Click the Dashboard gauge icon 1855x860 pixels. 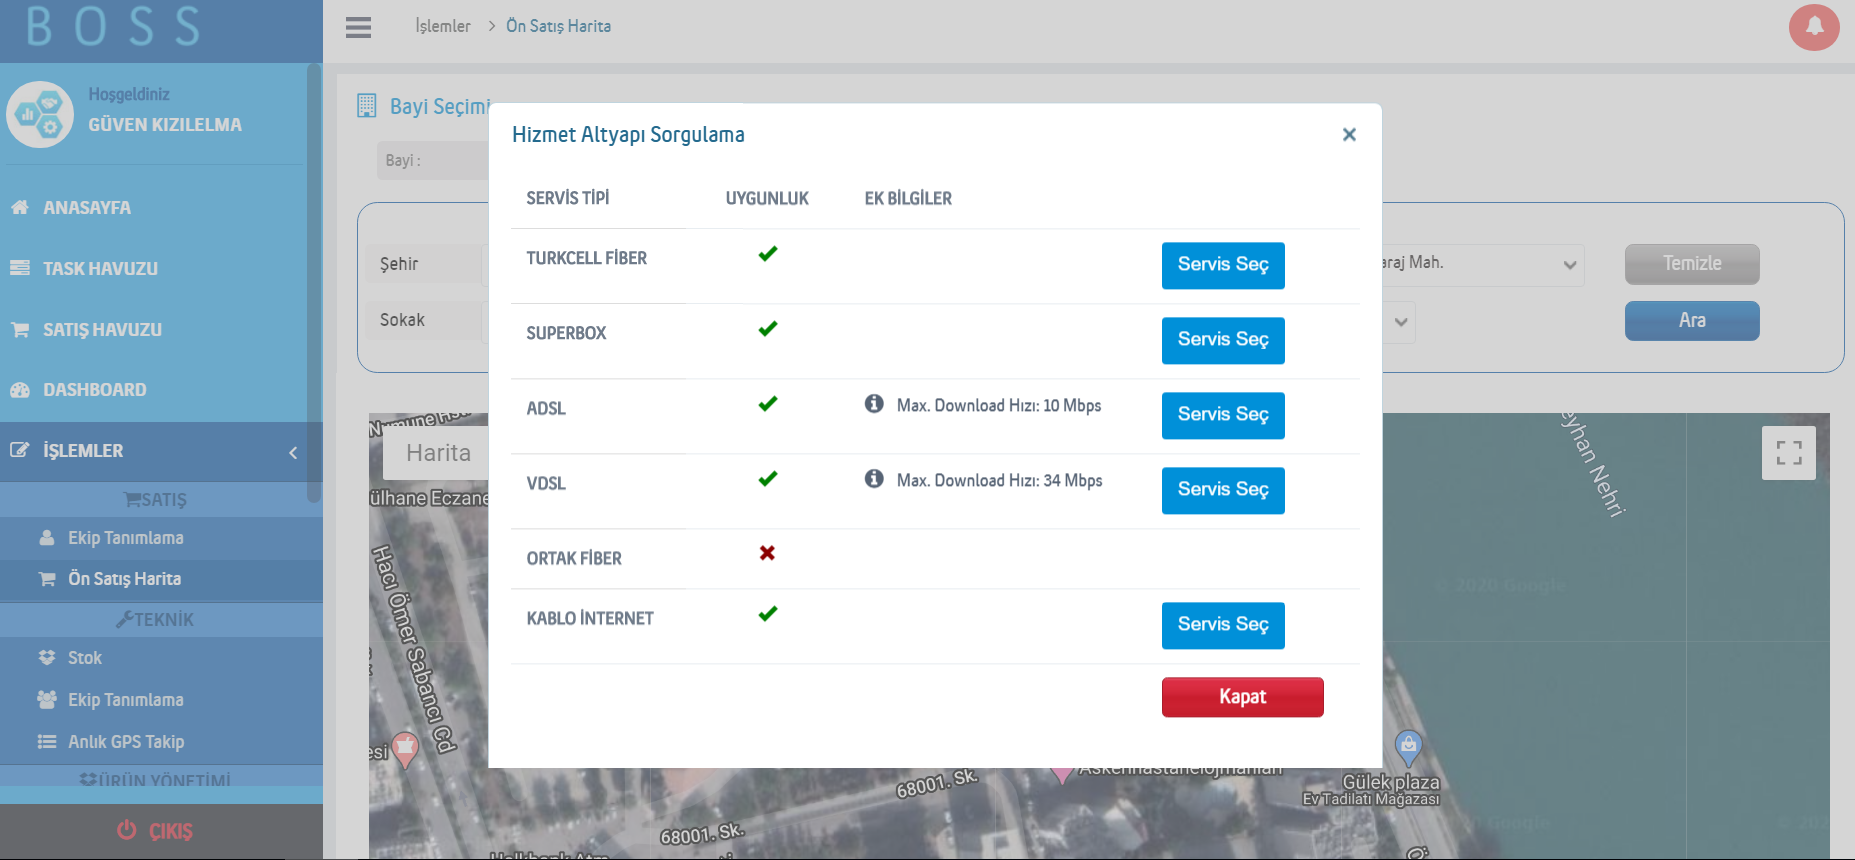20,390
